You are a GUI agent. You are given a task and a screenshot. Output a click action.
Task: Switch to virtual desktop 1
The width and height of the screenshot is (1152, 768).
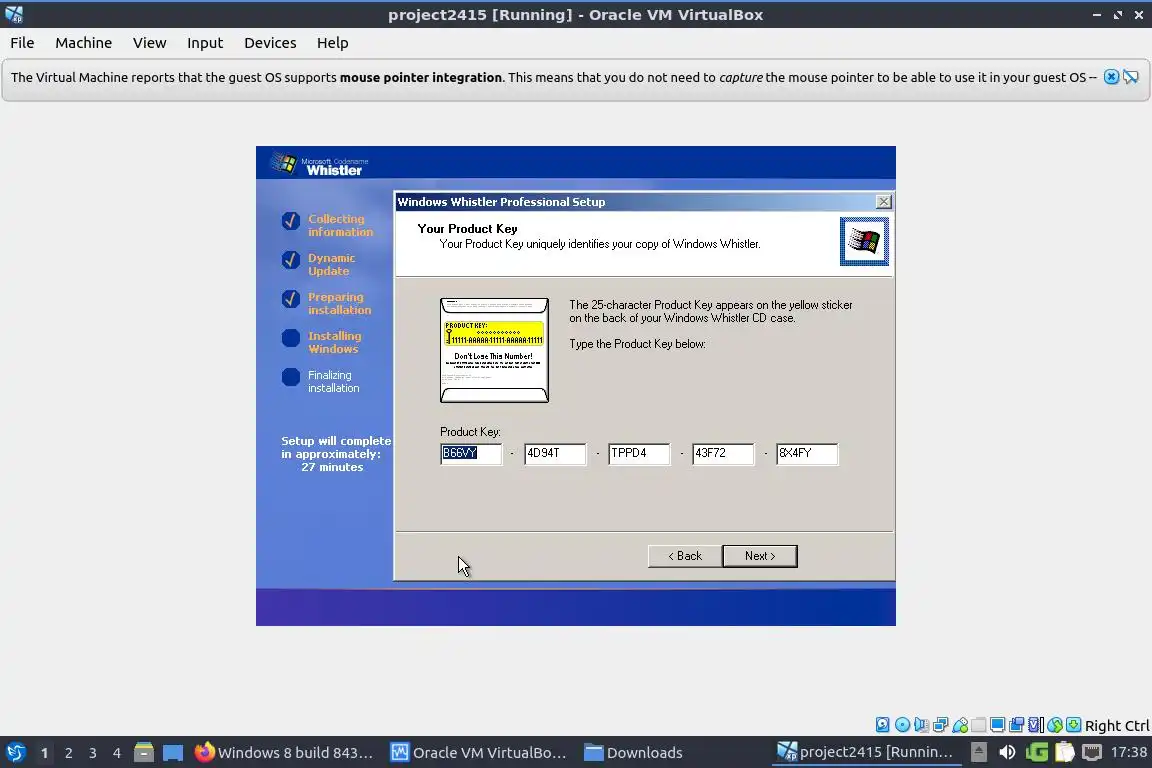pos(44,753)
